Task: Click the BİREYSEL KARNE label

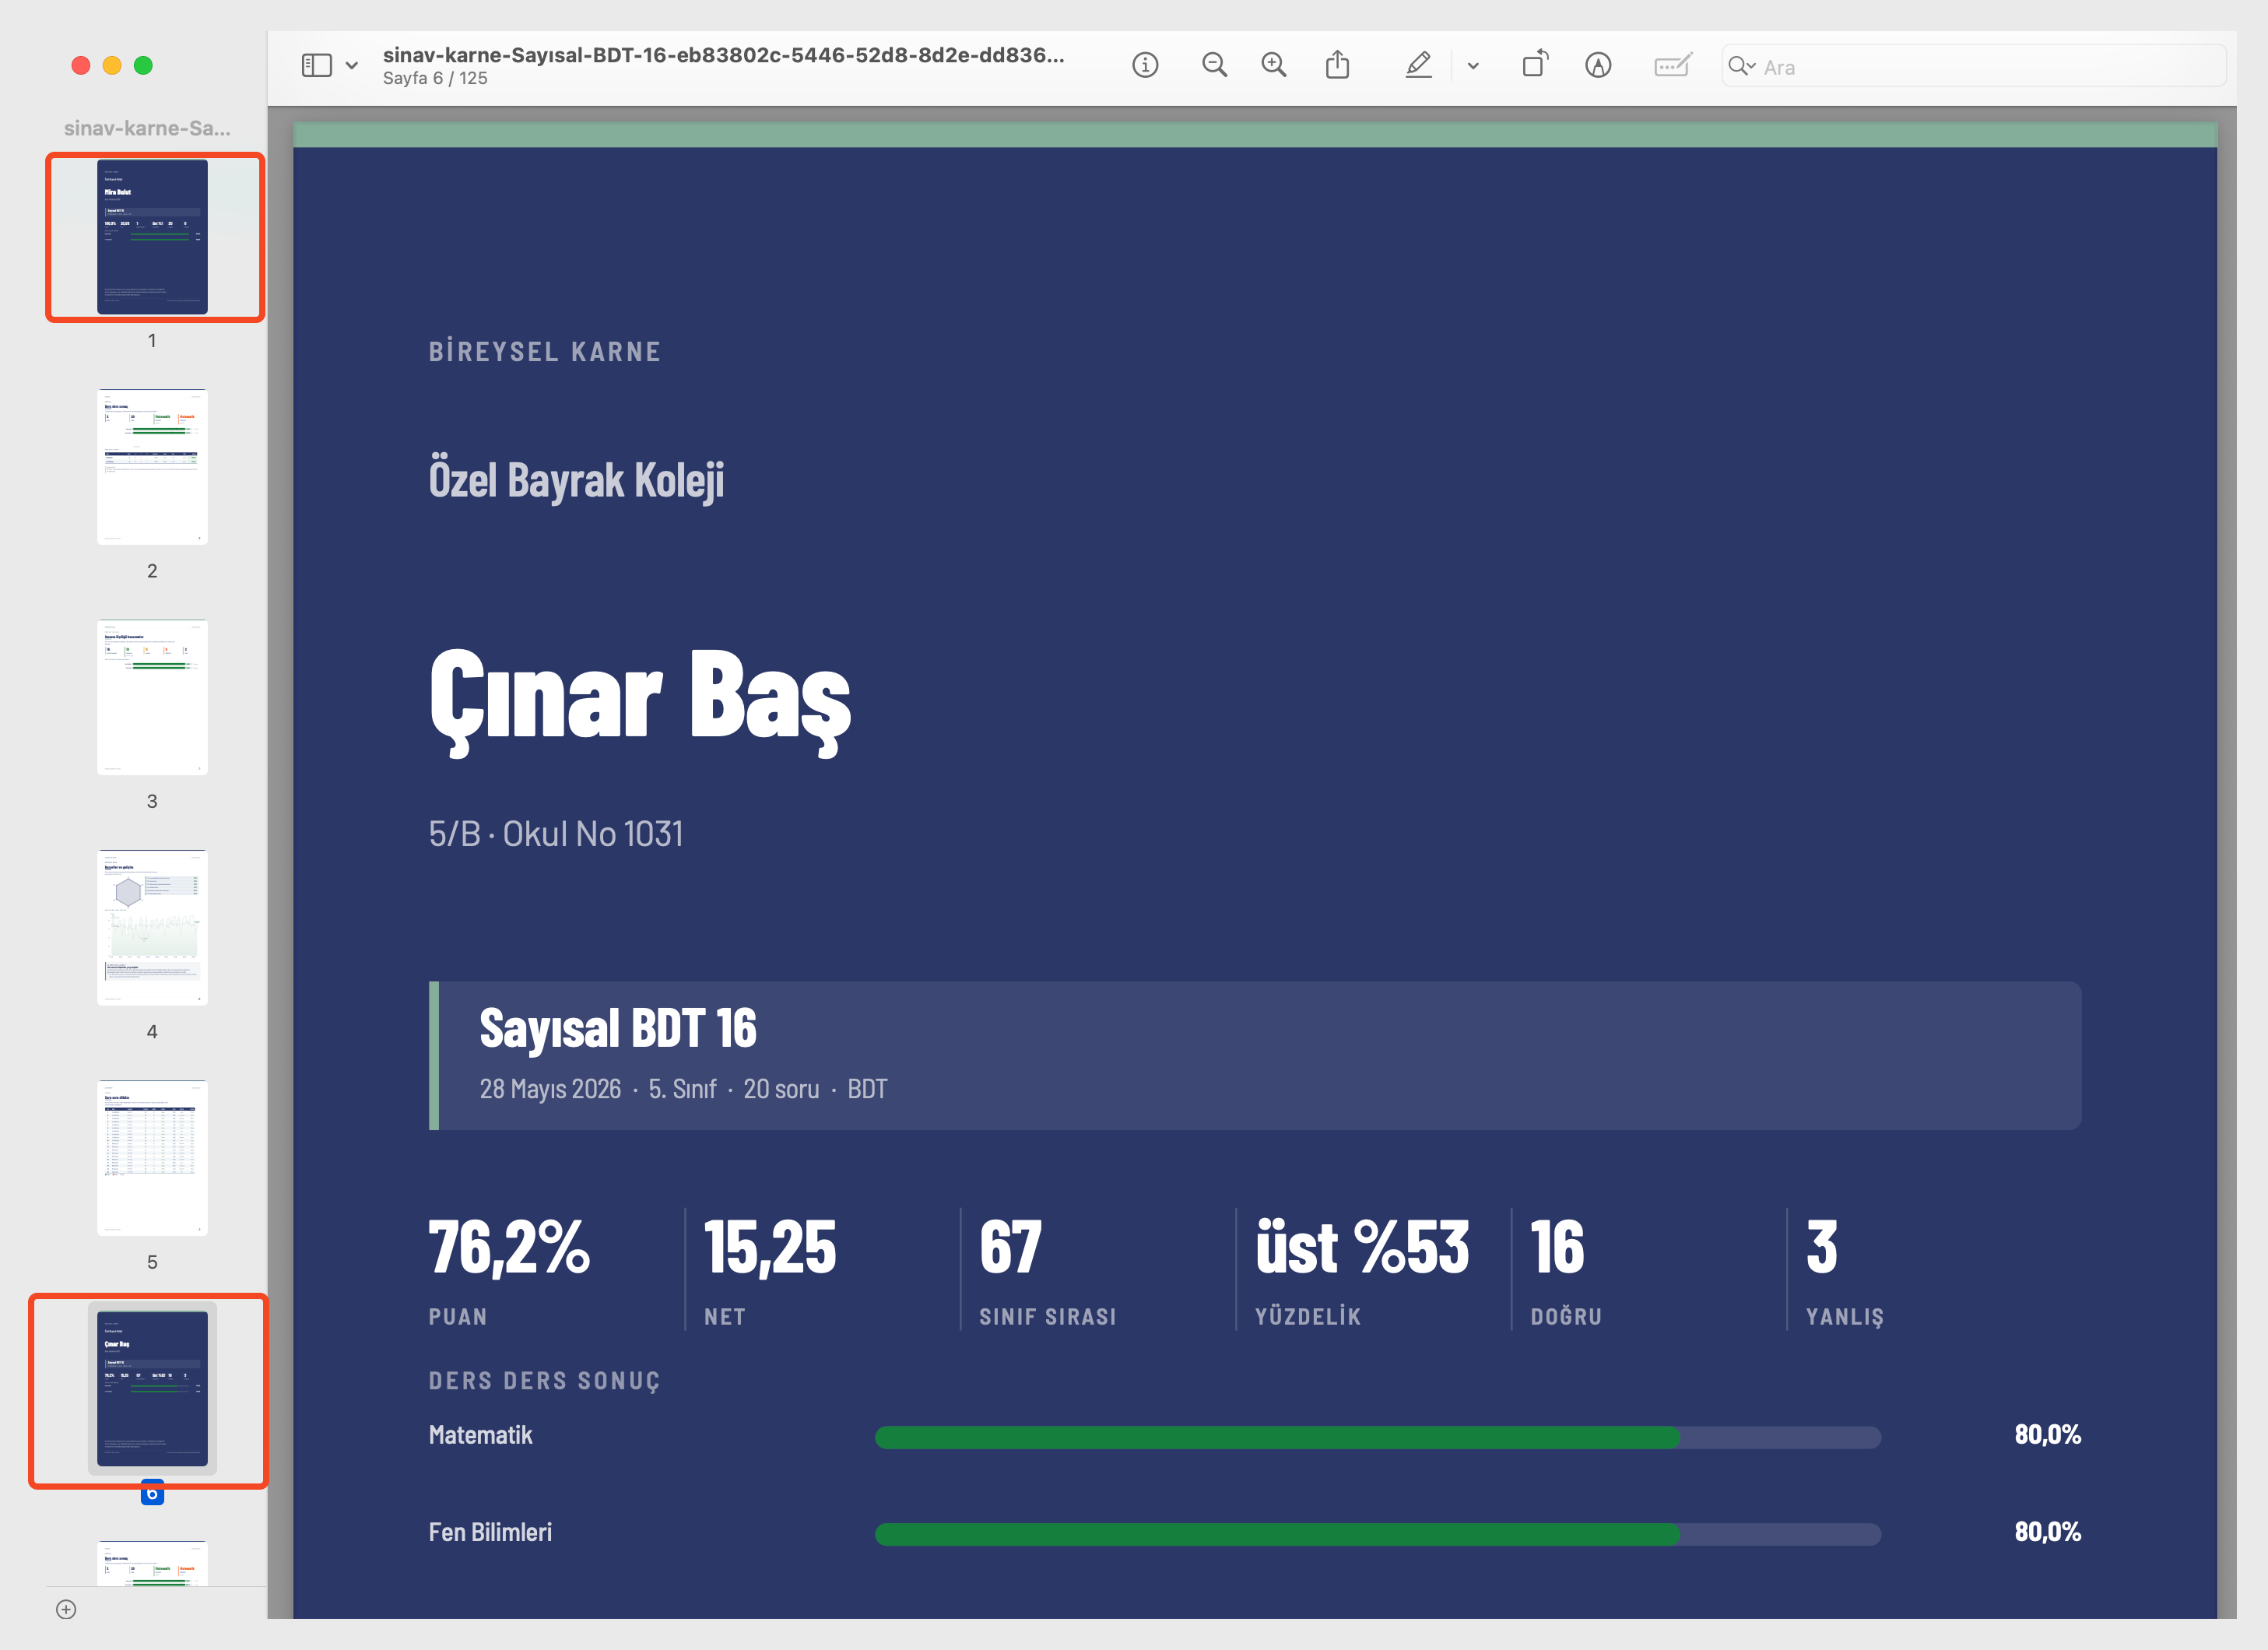Action: pyautogui.click(x=545, y=352)
